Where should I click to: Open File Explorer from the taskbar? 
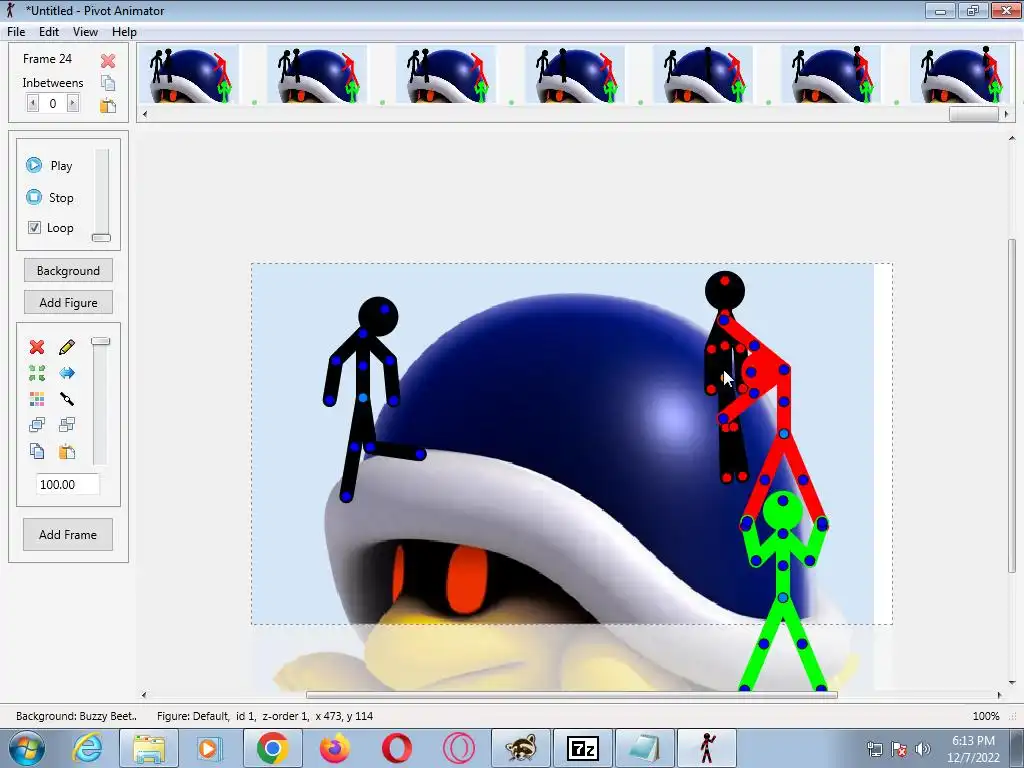click(x=149, y=748)
